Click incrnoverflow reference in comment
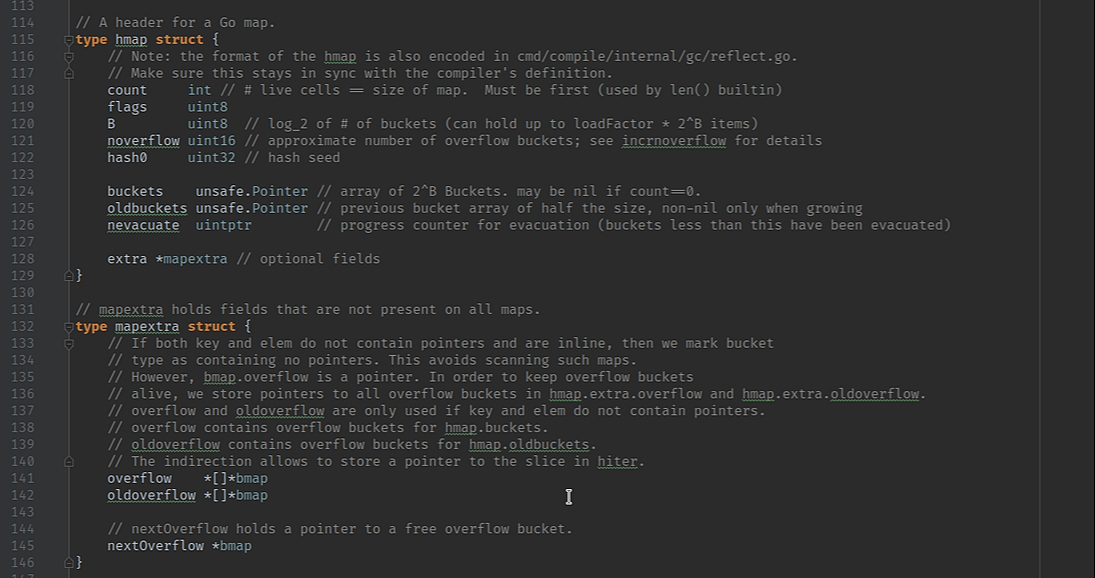Screen dimensions: 1095x578 coord(673,141)
